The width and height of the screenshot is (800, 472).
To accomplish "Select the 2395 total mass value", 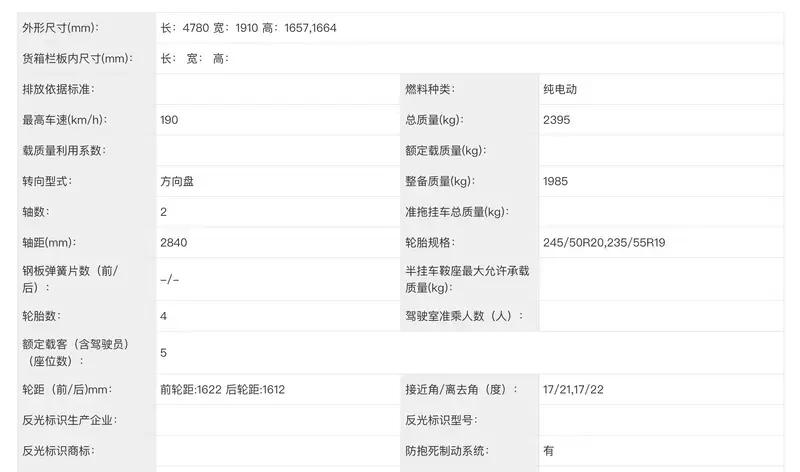I will (556, 120).
